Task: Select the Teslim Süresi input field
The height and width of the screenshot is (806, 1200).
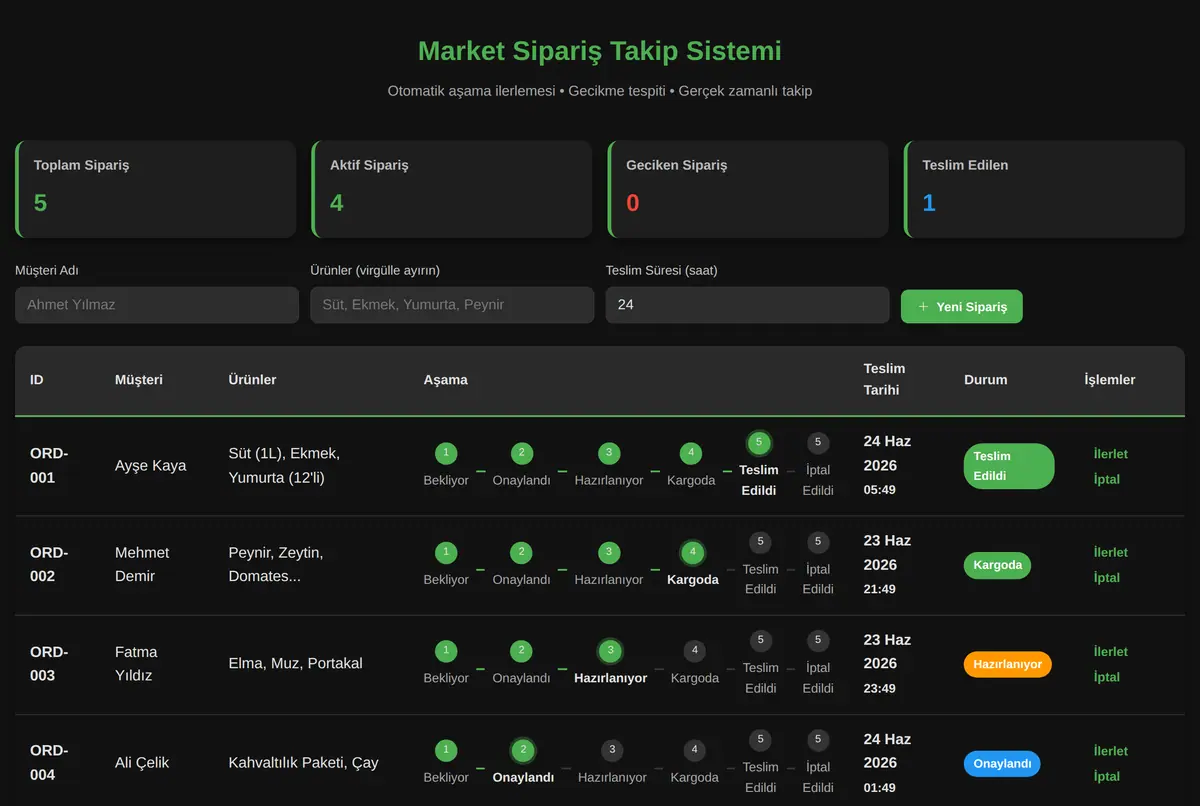Action: click(747, 305)
